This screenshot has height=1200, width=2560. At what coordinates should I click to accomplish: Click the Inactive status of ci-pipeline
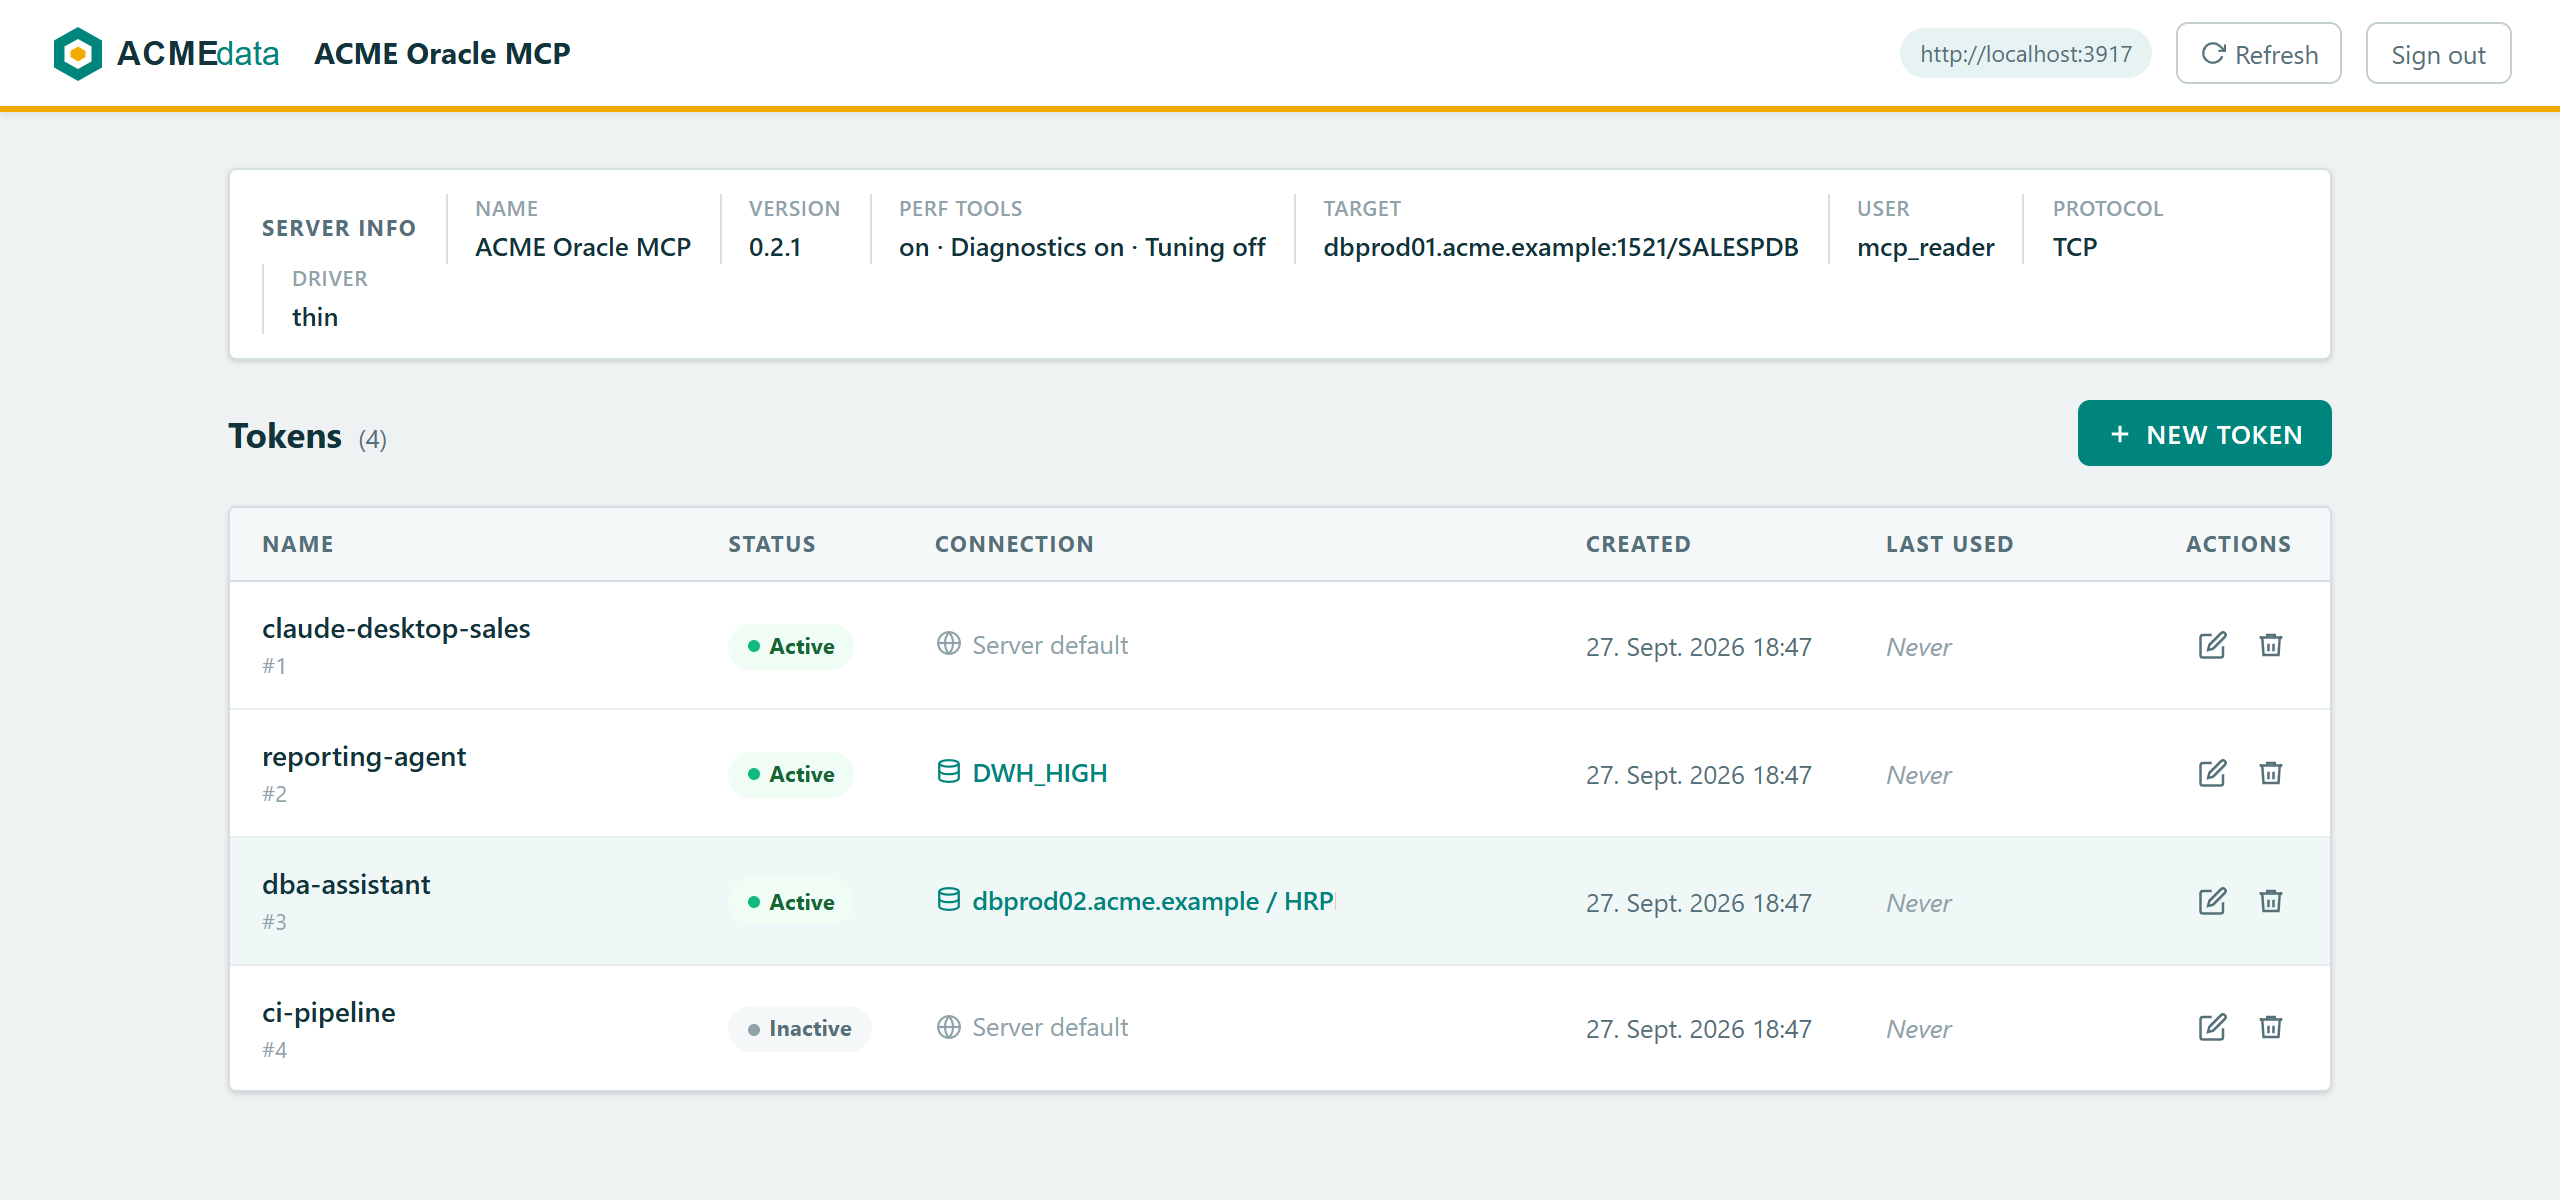(799, 1029)
